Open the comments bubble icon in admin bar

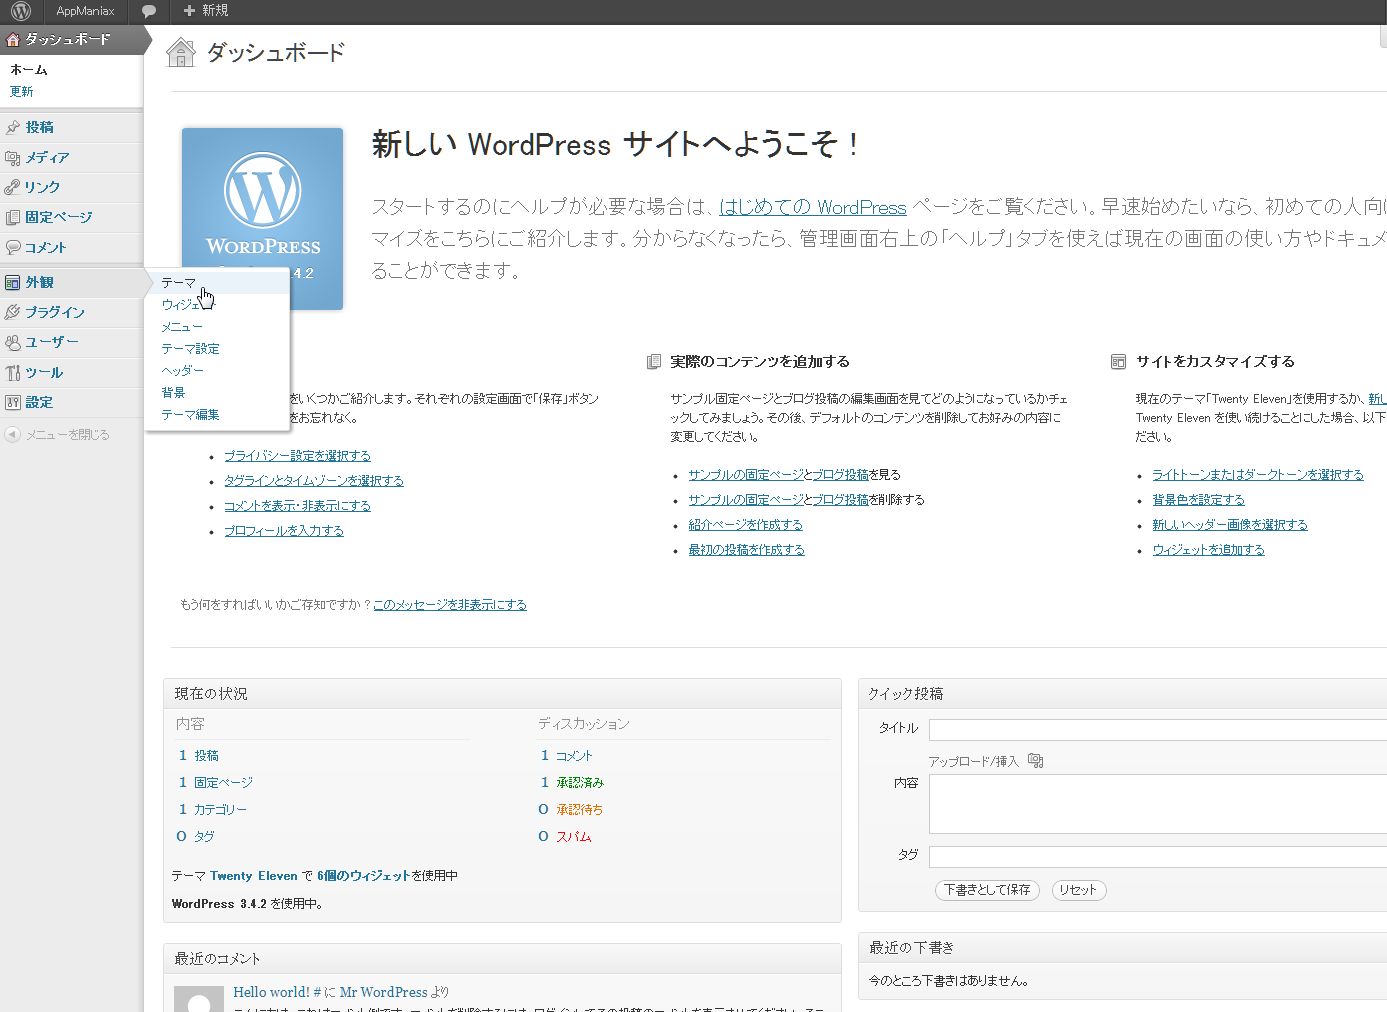pyautogui.click(x=149, y=11)
